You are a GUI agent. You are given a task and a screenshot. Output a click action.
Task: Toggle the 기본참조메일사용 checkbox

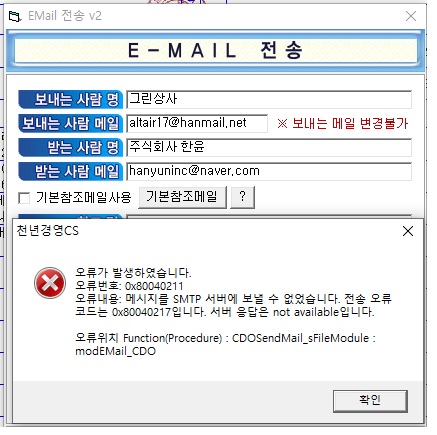coord(24,198)
